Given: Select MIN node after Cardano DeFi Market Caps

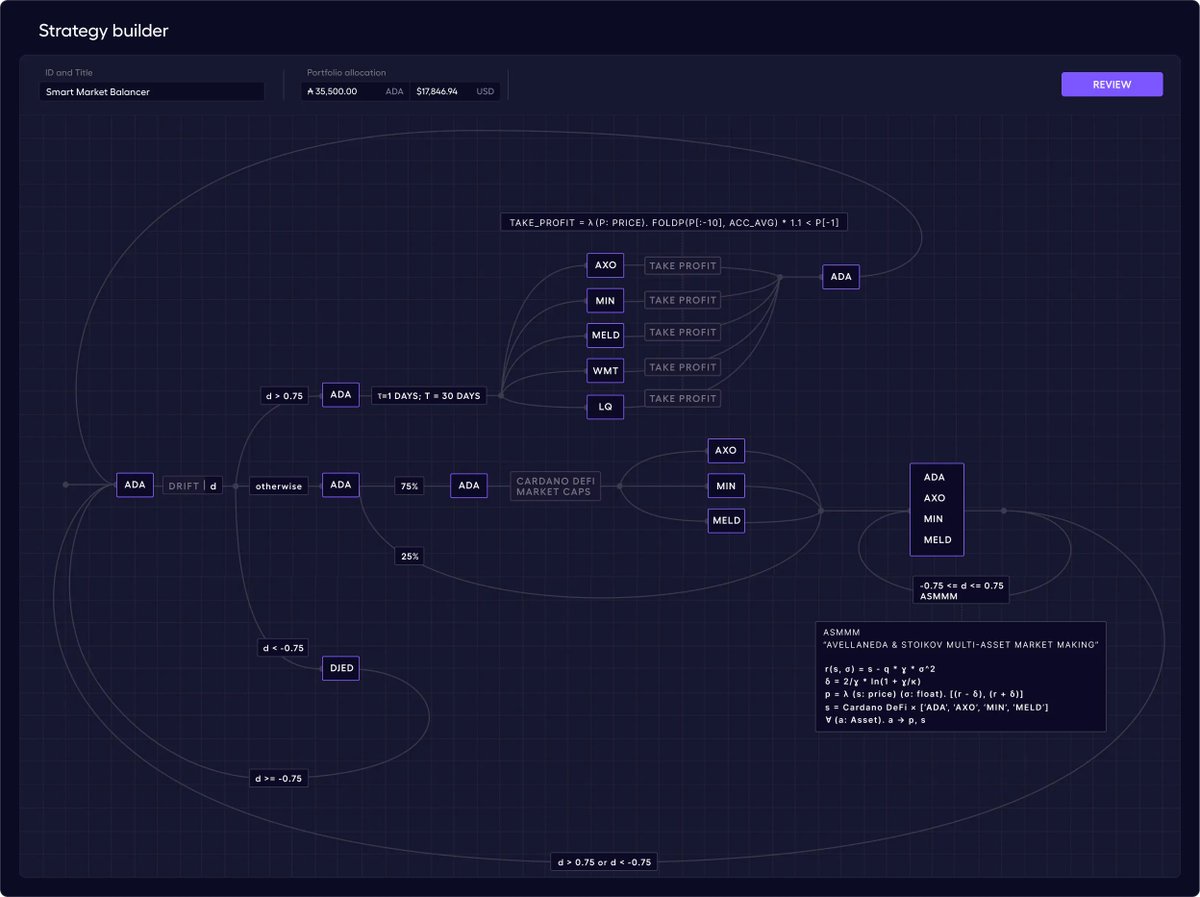Looking at the screenshot, I should pyautogui.click(x=726, y=486).
